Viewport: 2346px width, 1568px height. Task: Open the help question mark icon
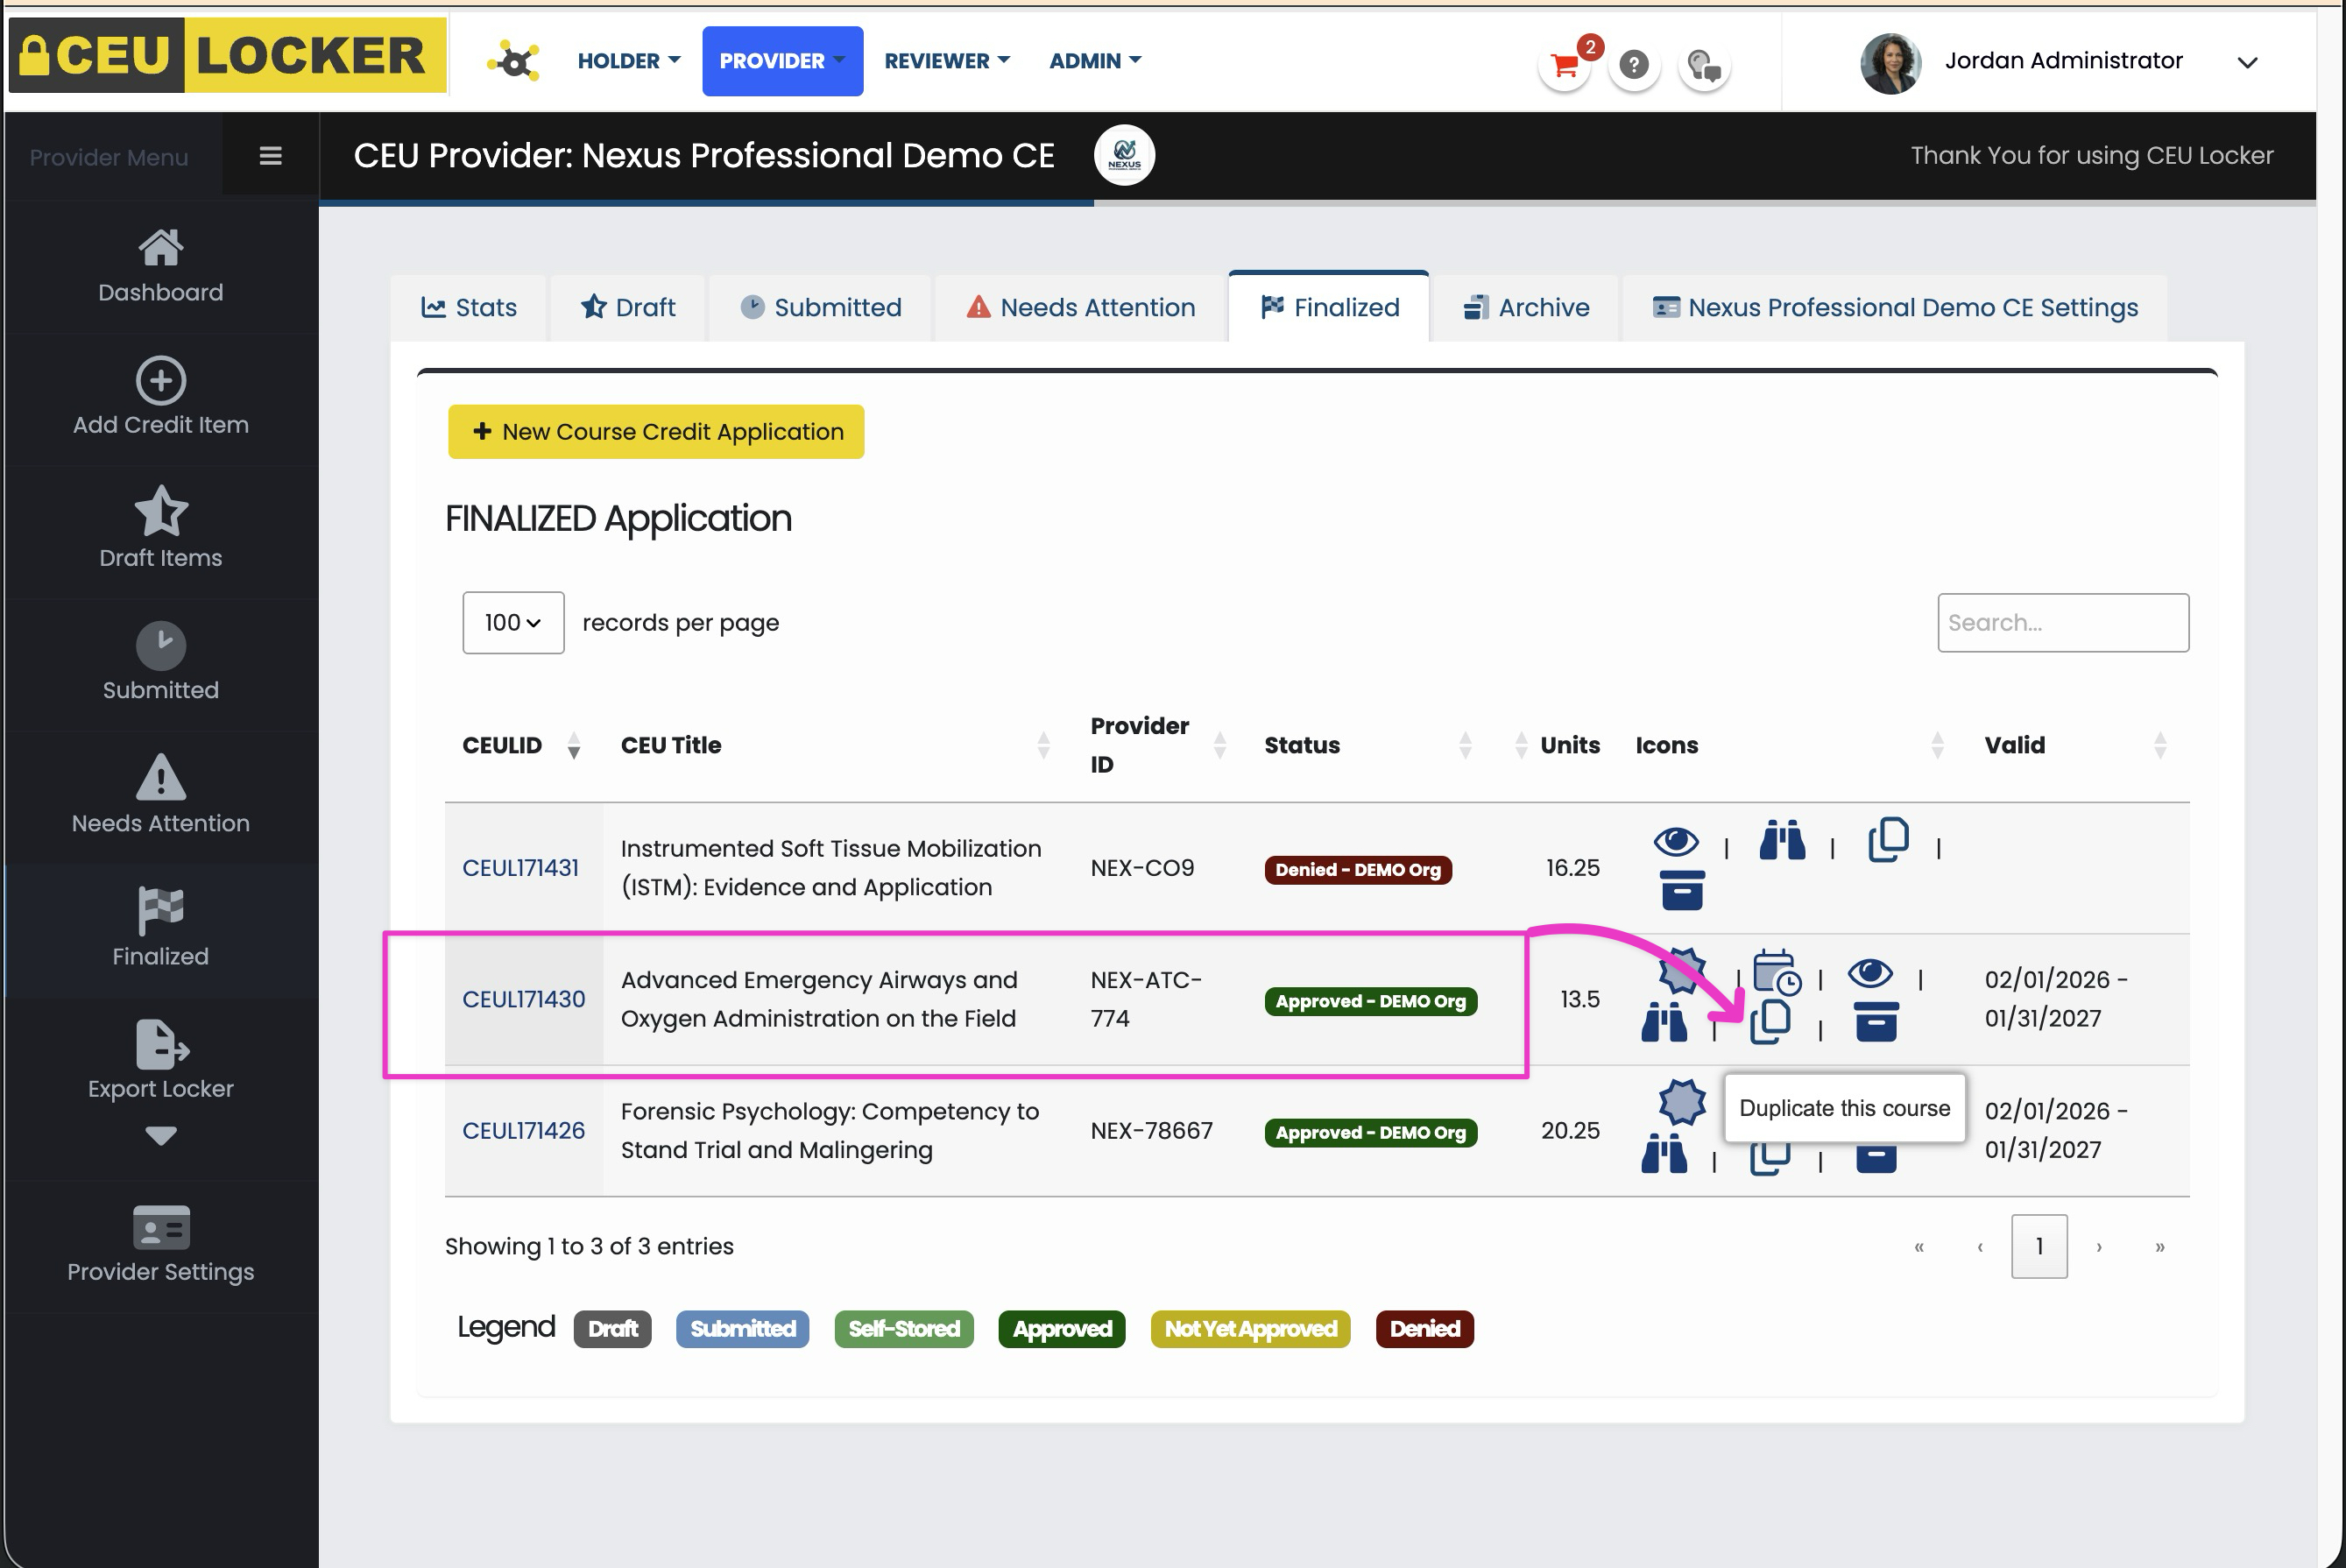click(1633, 65)
